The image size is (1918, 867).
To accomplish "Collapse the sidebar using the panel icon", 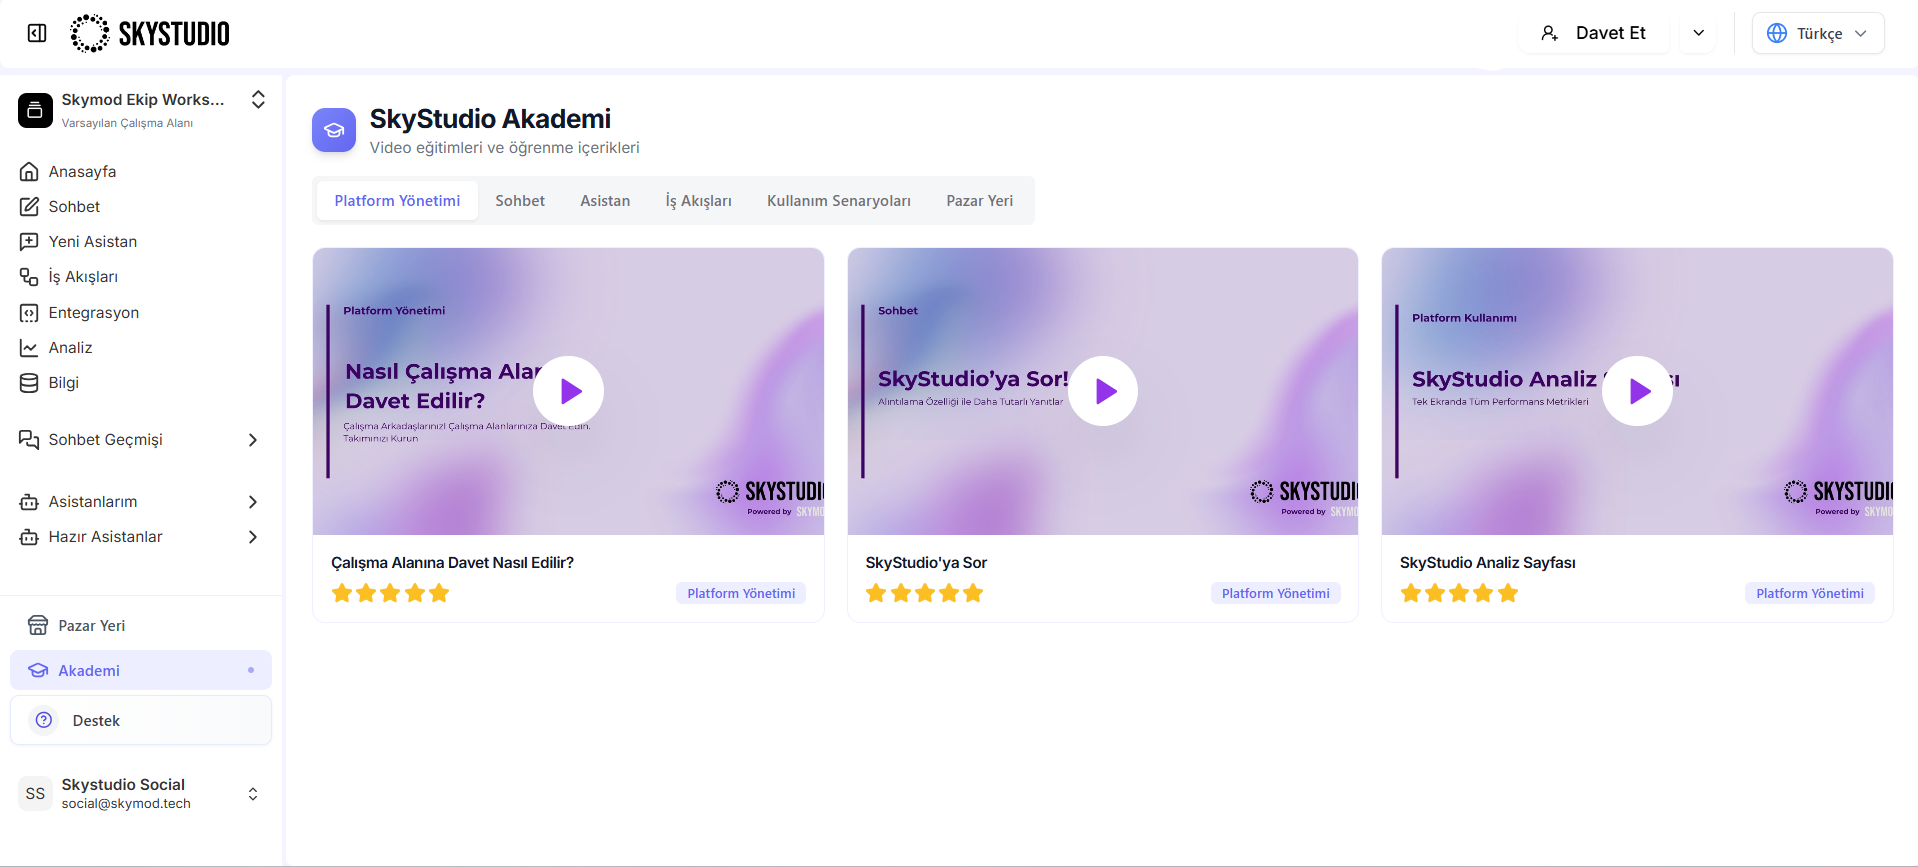I will 37,33.
